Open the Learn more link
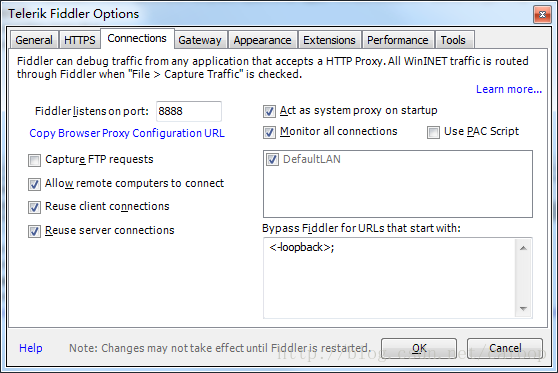558x373 pixels. [509, 89]
